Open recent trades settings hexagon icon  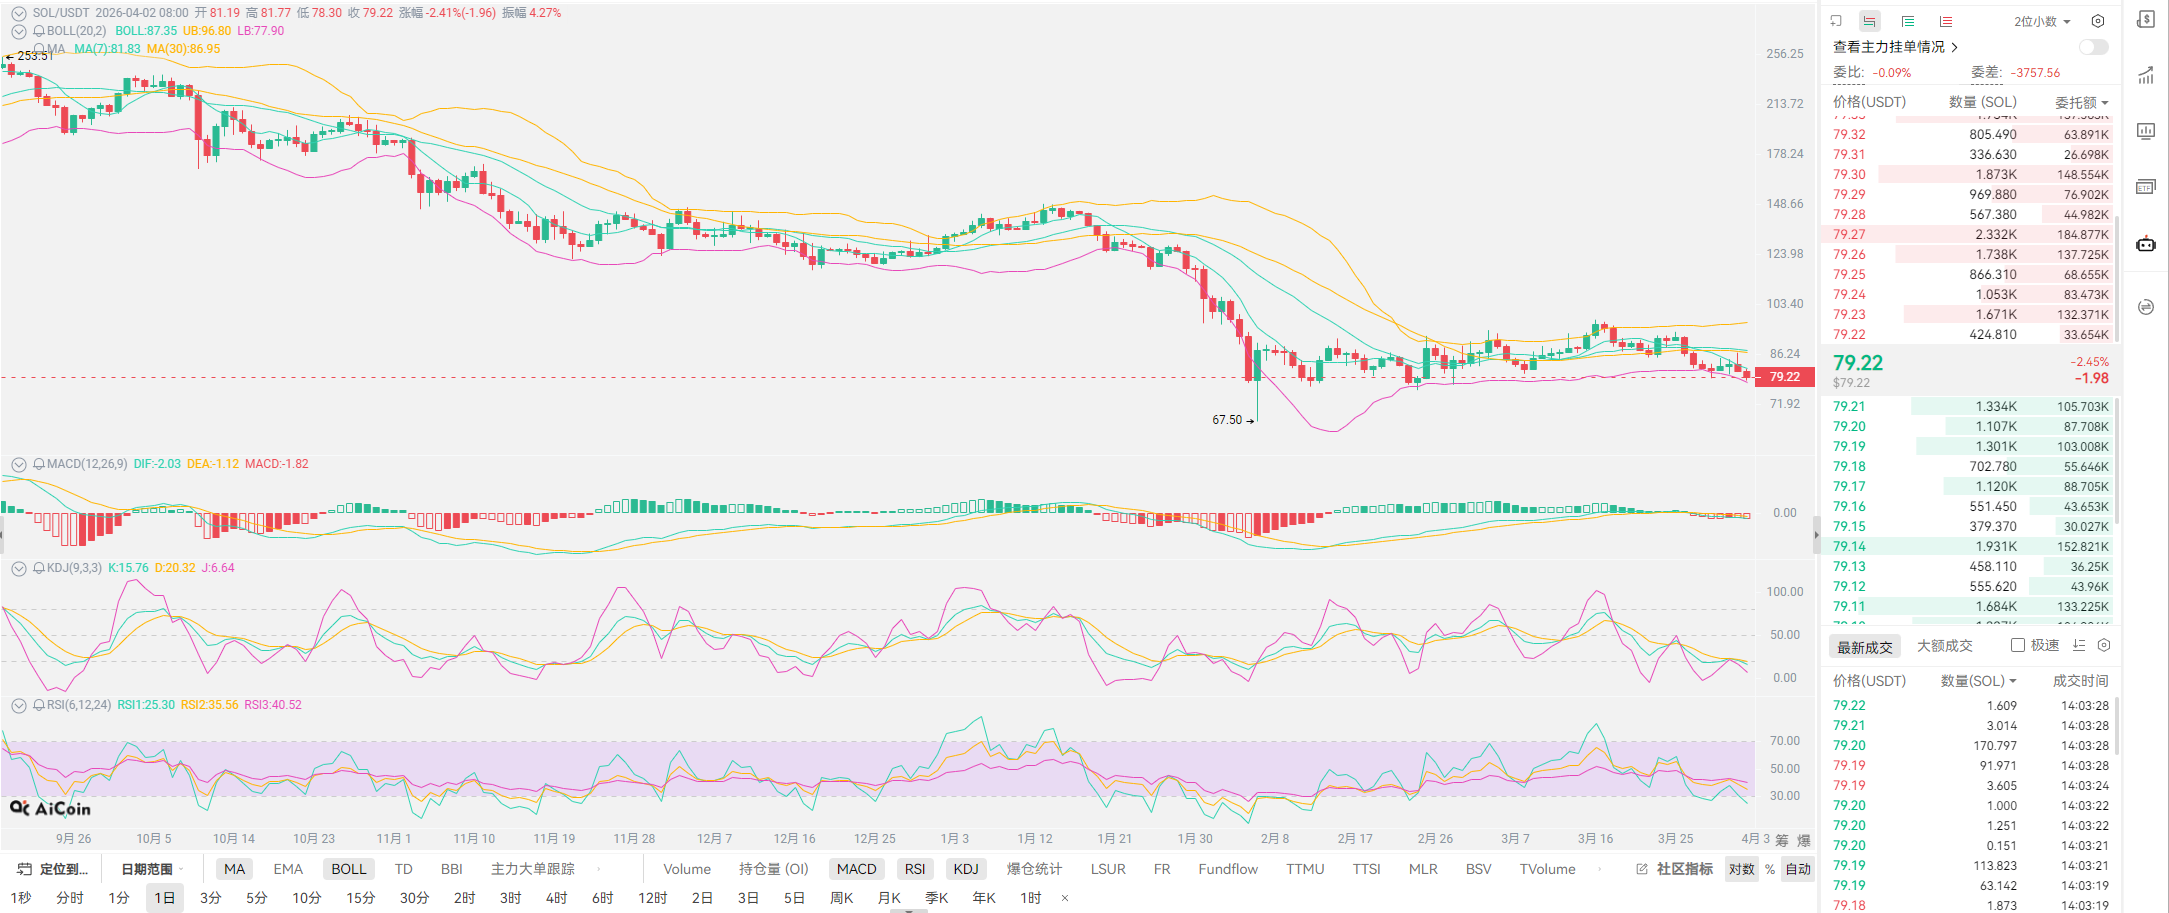coord(2104,646)
